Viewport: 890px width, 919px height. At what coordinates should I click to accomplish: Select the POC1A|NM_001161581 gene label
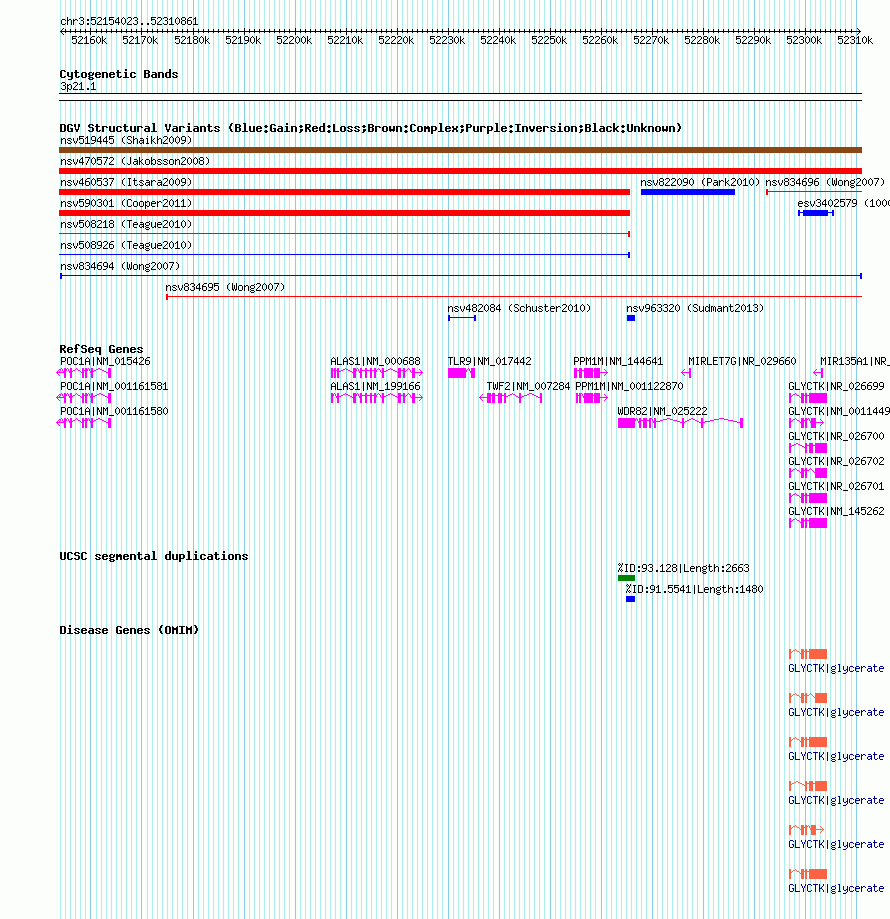114,387
